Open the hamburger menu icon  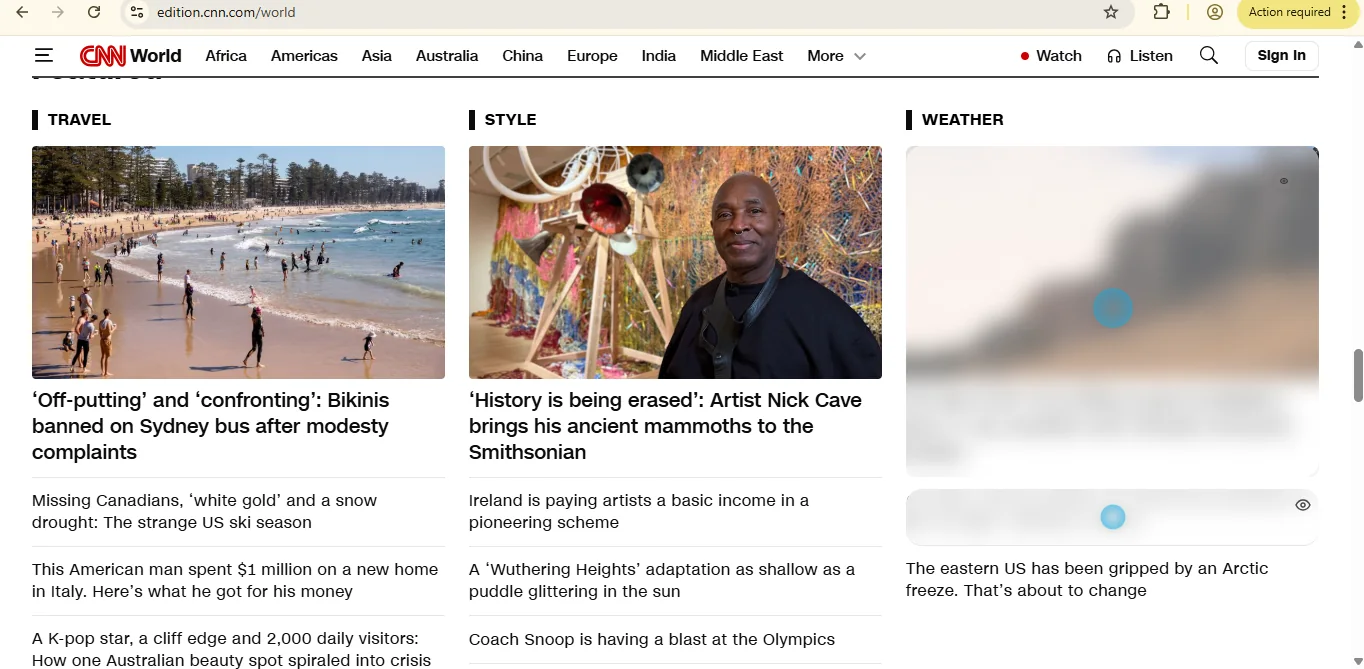43,56
